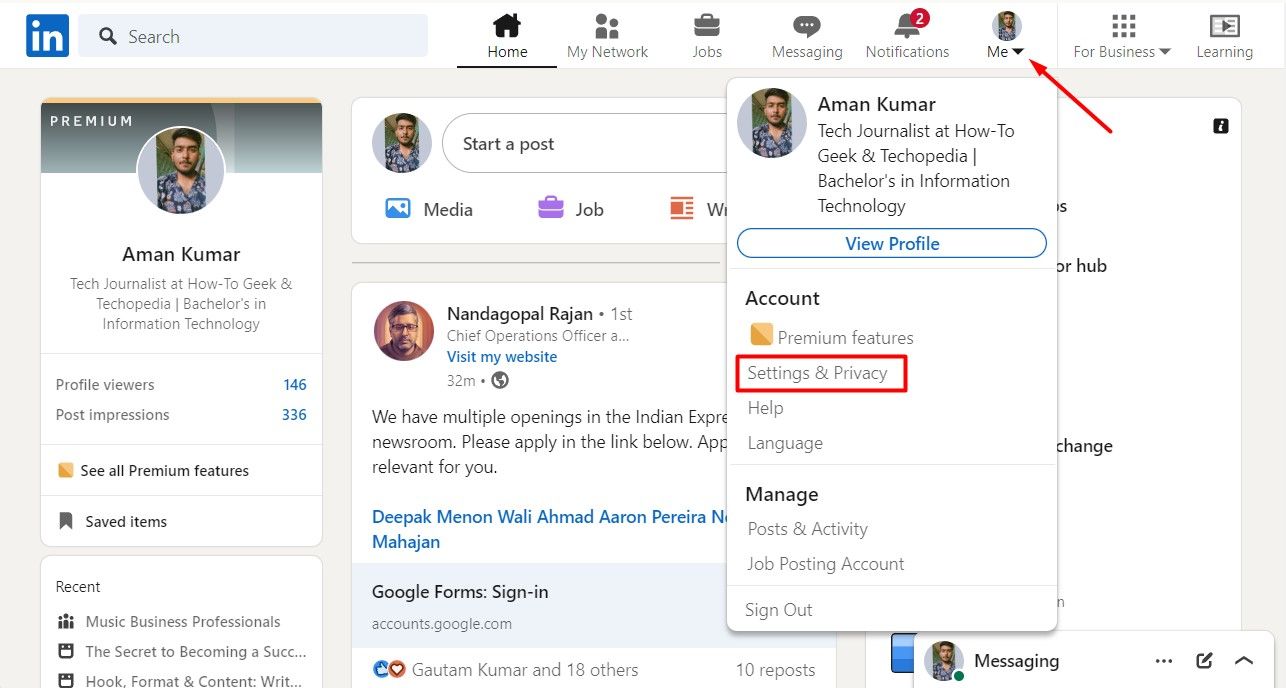Click the View Profile button
The height and width of the screenshot is (688, 1286).
pos(891,243)
